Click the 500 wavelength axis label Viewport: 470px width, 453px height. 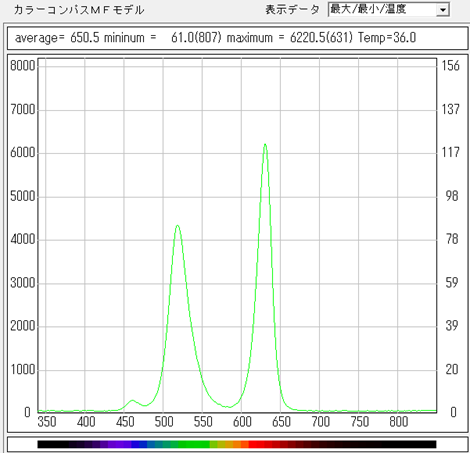point(164,422)
